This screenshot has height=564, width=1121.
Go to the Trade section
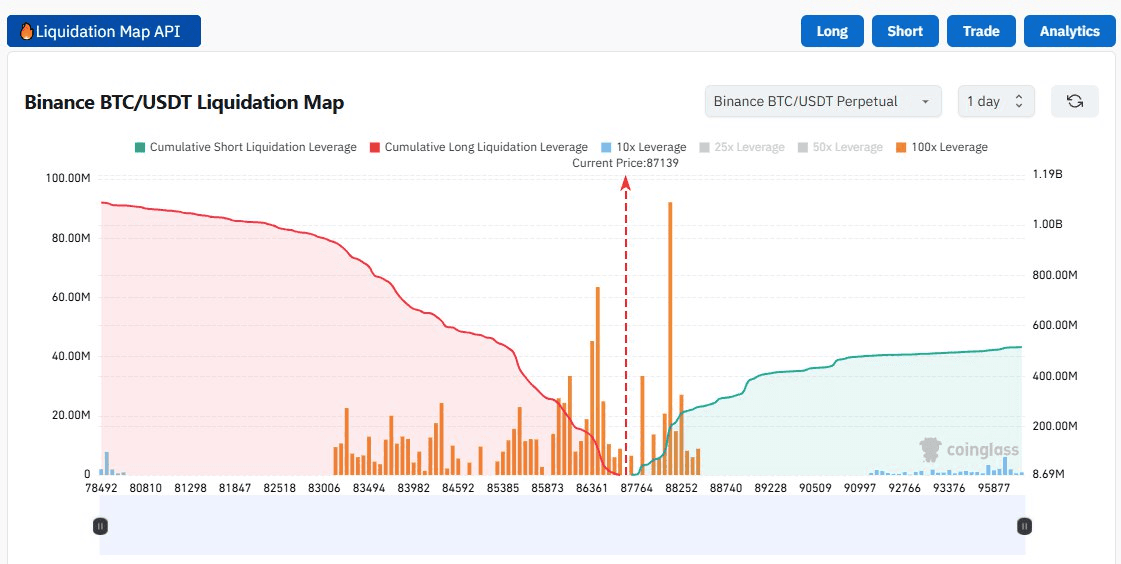pos(981,31)
